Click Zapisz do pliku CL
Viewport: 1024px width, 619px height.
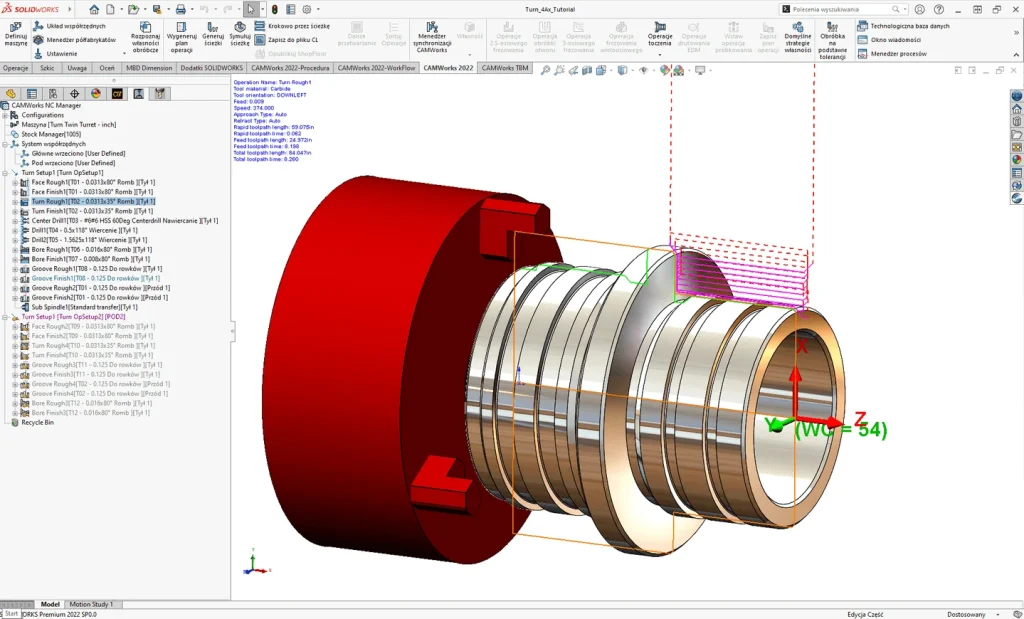[x=286, y=40]
